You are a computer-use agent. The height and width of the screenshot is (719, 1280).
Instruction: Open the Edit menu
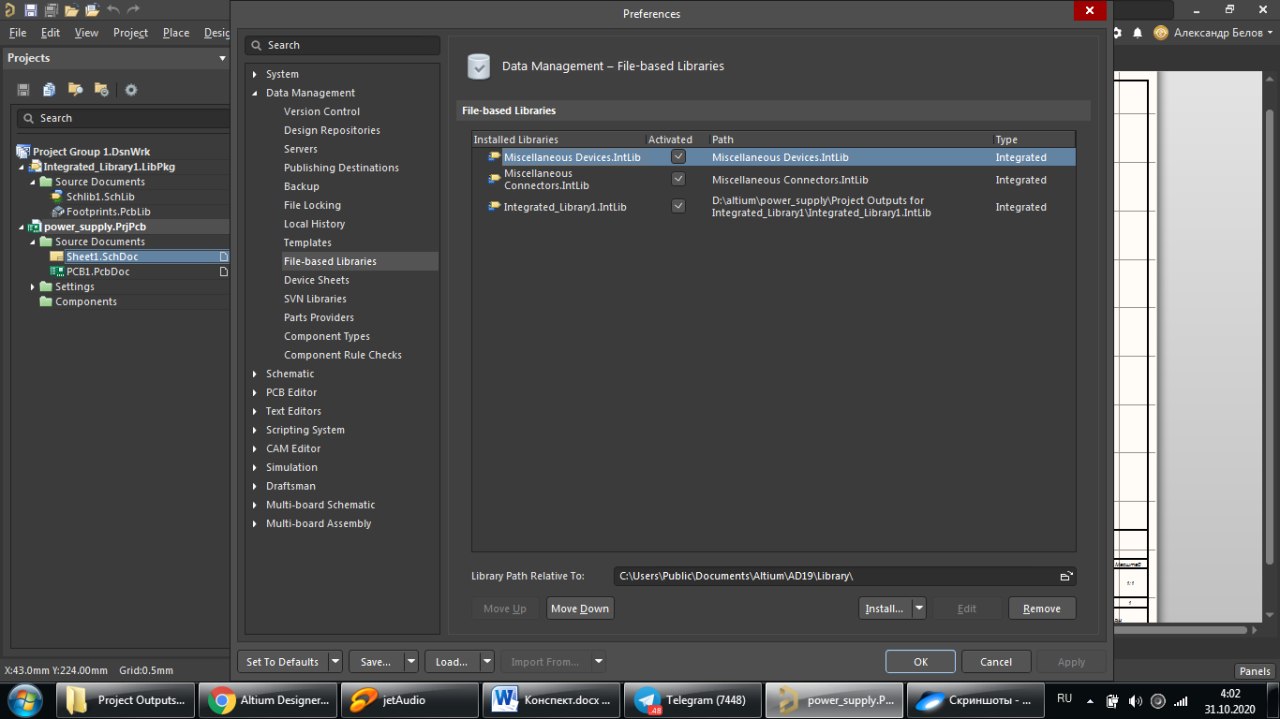50,32
